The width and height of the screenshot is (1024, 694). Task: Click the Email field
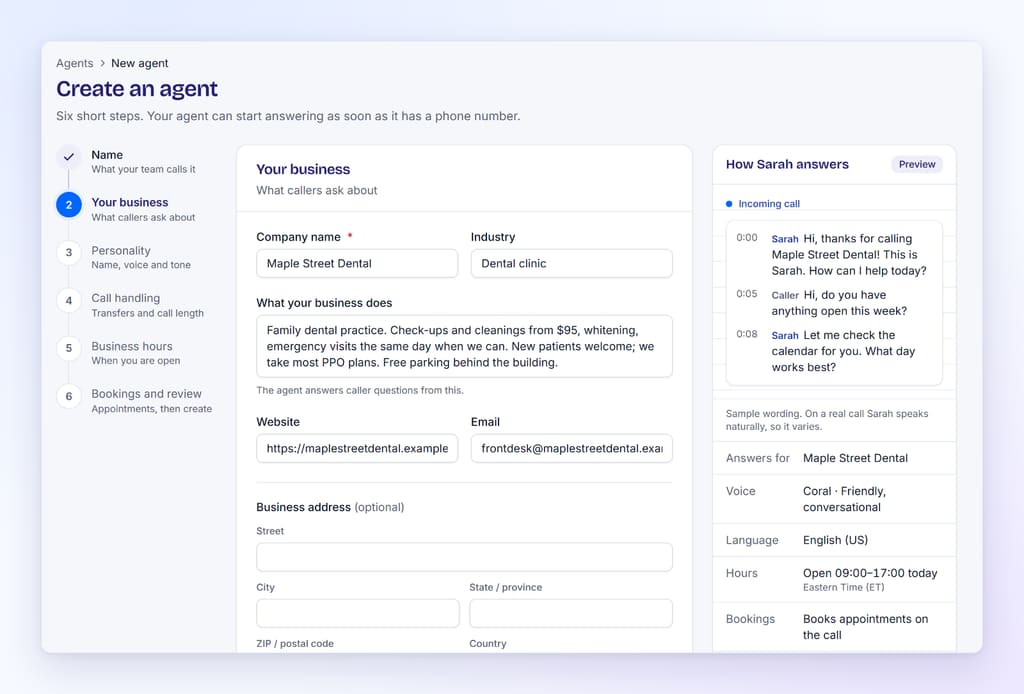pos(571,449)
